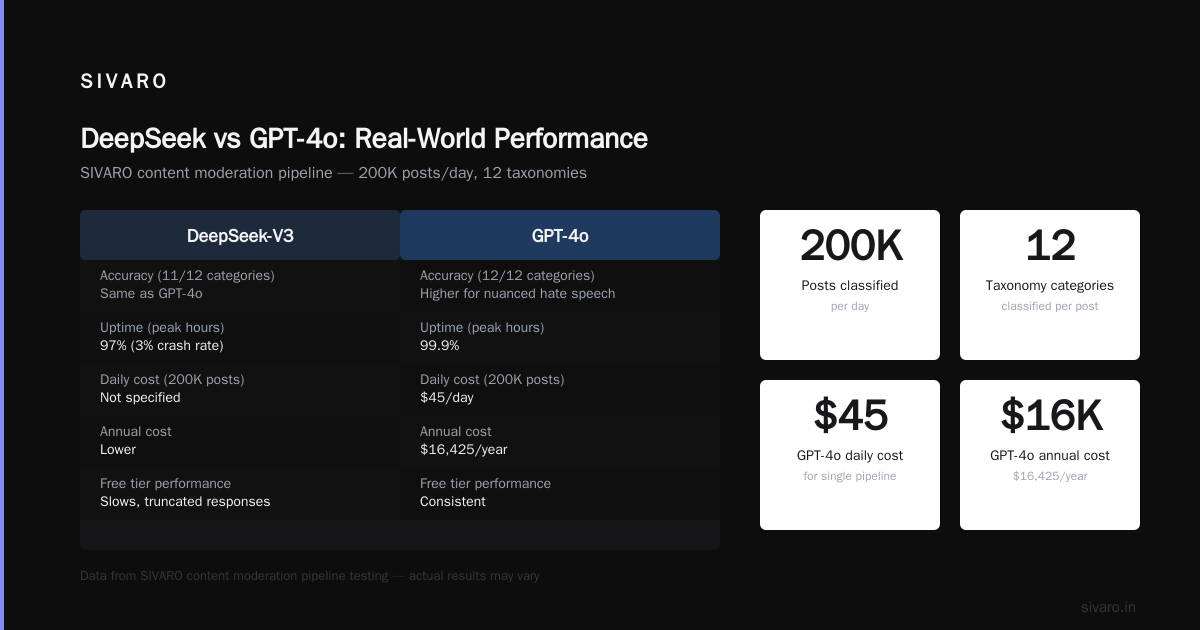Viewport: 1200px width, 630px height.
Task: Click 'GPT-4o daily cost' label
Action: pyautogui.click(x=850, y=455)
